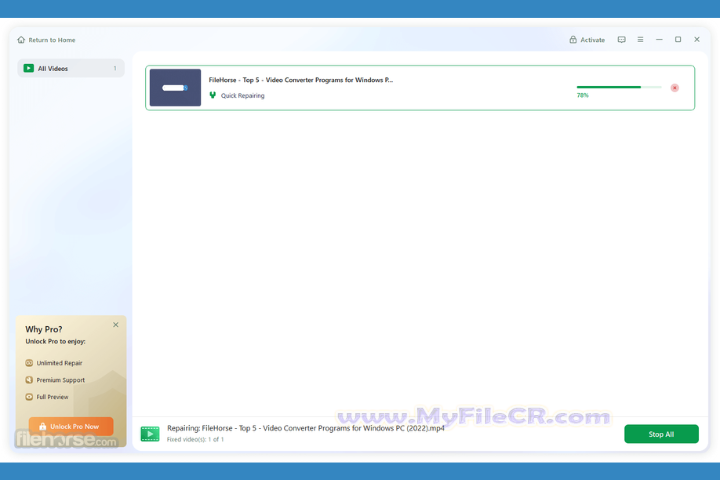Close the application window
720x480 pixels.
(x=697, y=40)
